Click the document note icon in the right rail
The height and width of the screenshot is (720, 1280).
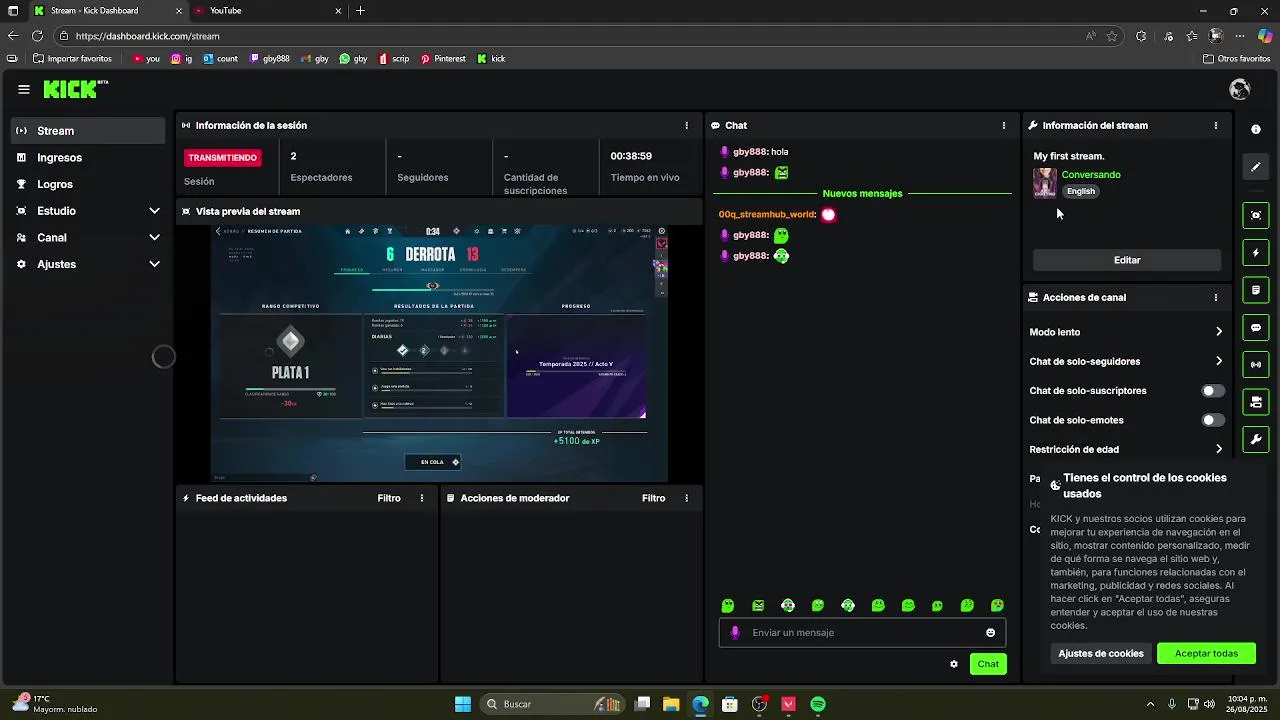click(x=1256, y=290)
